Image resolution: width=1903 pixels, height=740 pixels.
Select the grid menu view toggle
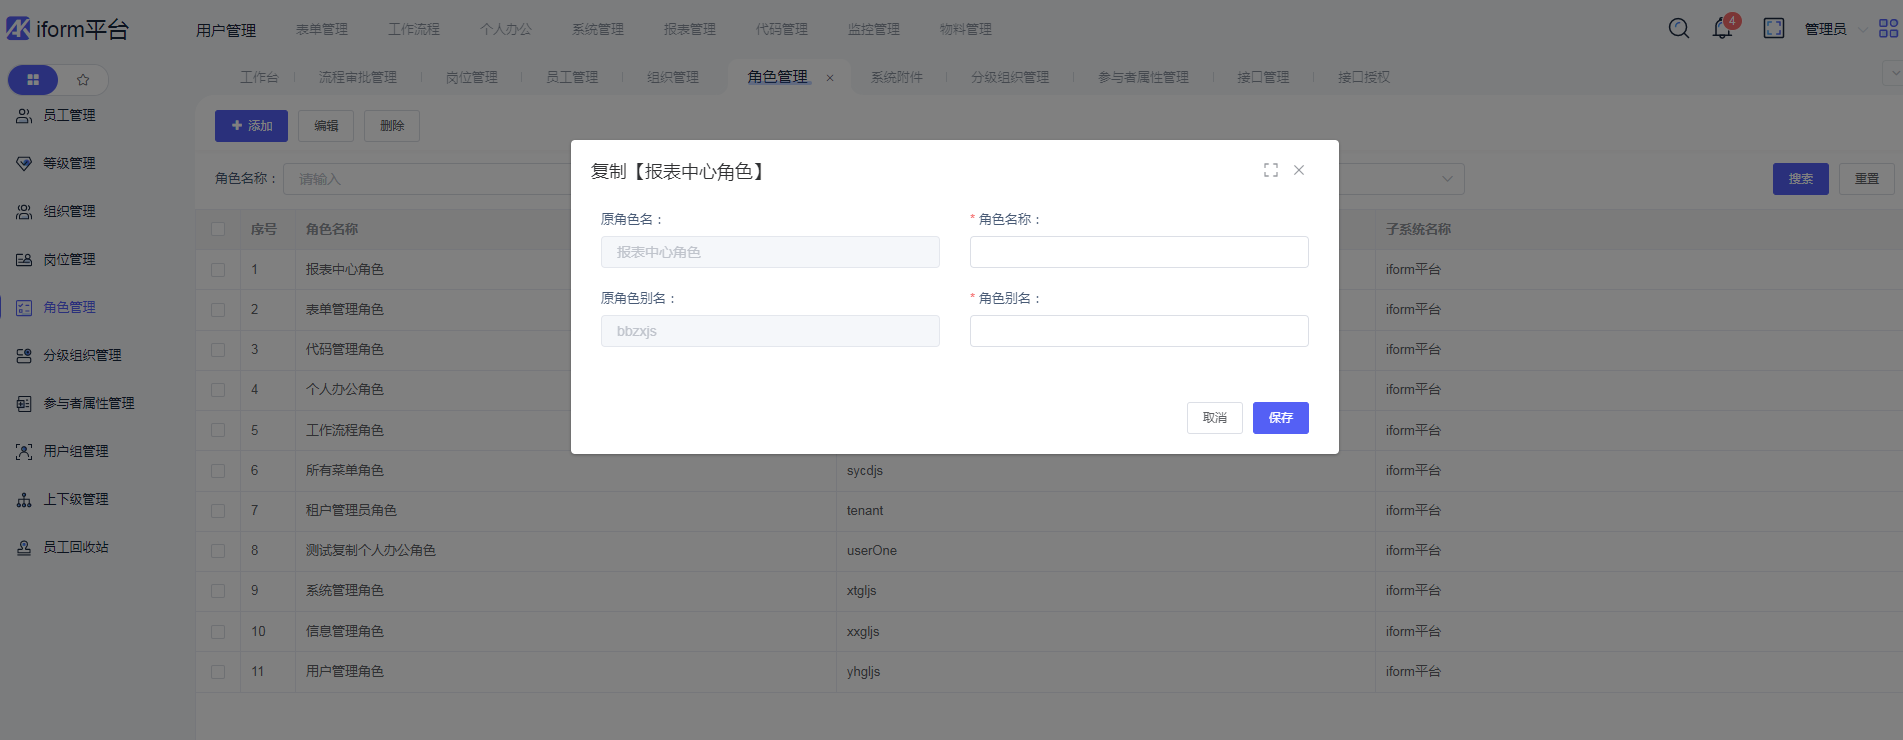(x=33, y=80)
